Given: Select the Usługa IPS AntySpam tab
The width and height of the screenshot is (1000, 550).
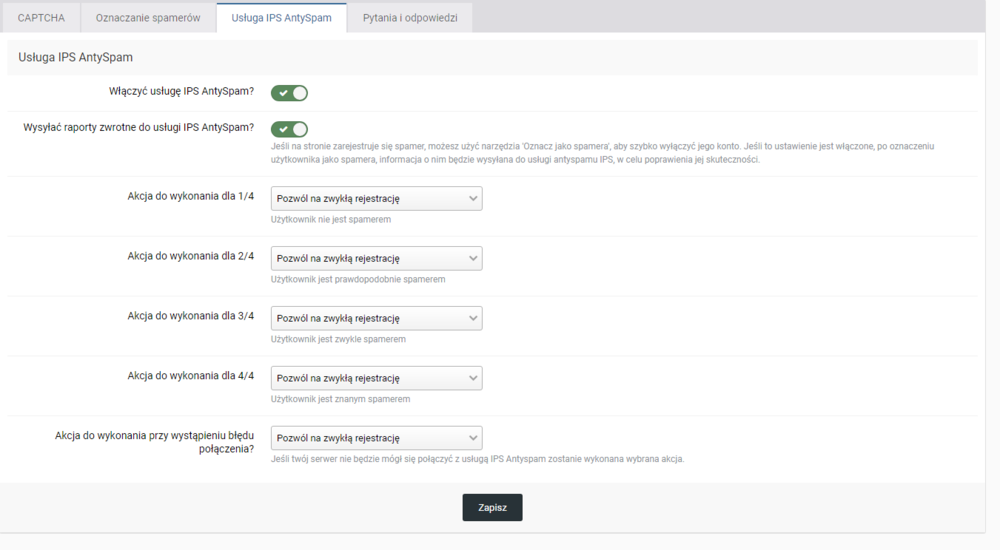Looking at the screenshot, I should click(x=281, y=18).
